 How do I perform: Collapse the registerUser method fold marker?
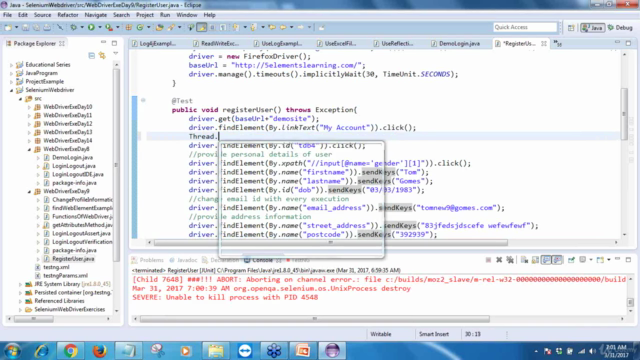click(143, 100)
